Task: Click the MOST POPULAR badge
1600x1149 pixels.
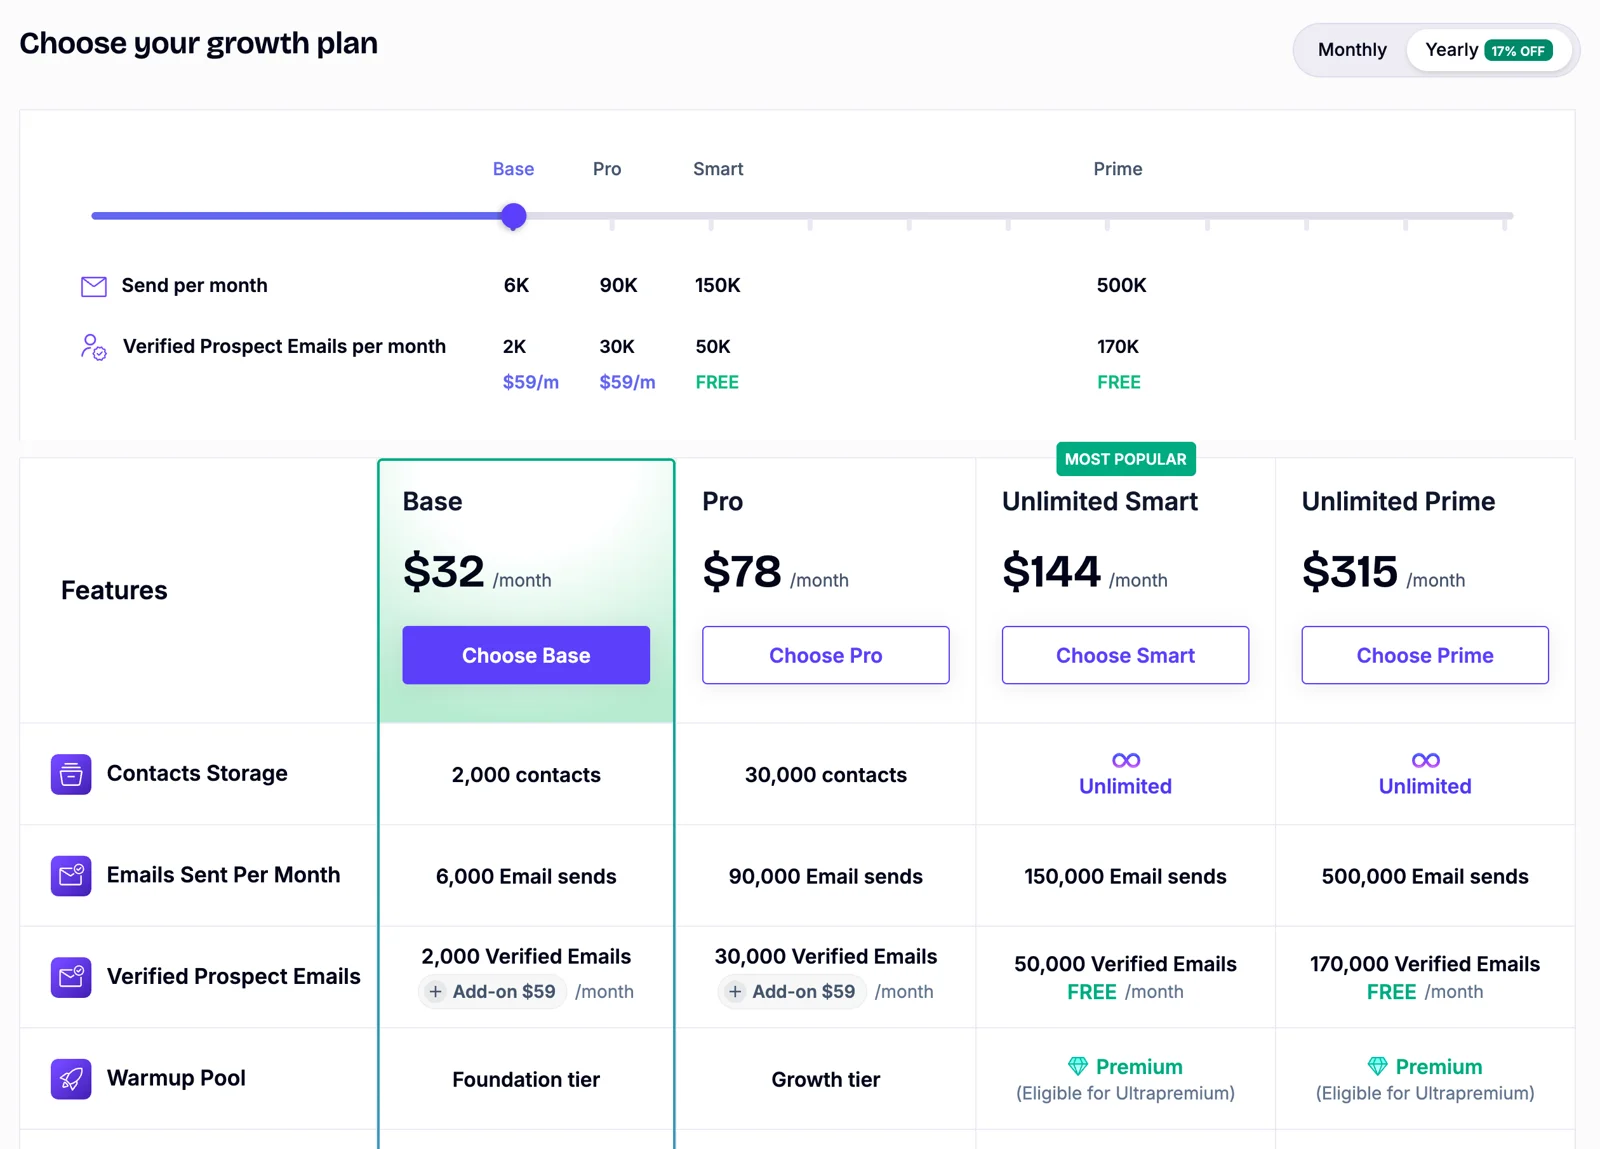Action: [1126, 459]
